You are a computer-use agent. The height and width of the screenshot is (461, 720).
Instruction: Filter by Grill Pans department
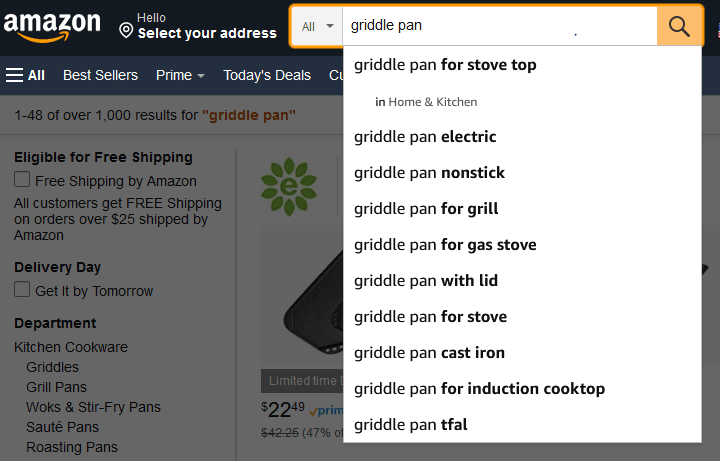pos(56,387)
